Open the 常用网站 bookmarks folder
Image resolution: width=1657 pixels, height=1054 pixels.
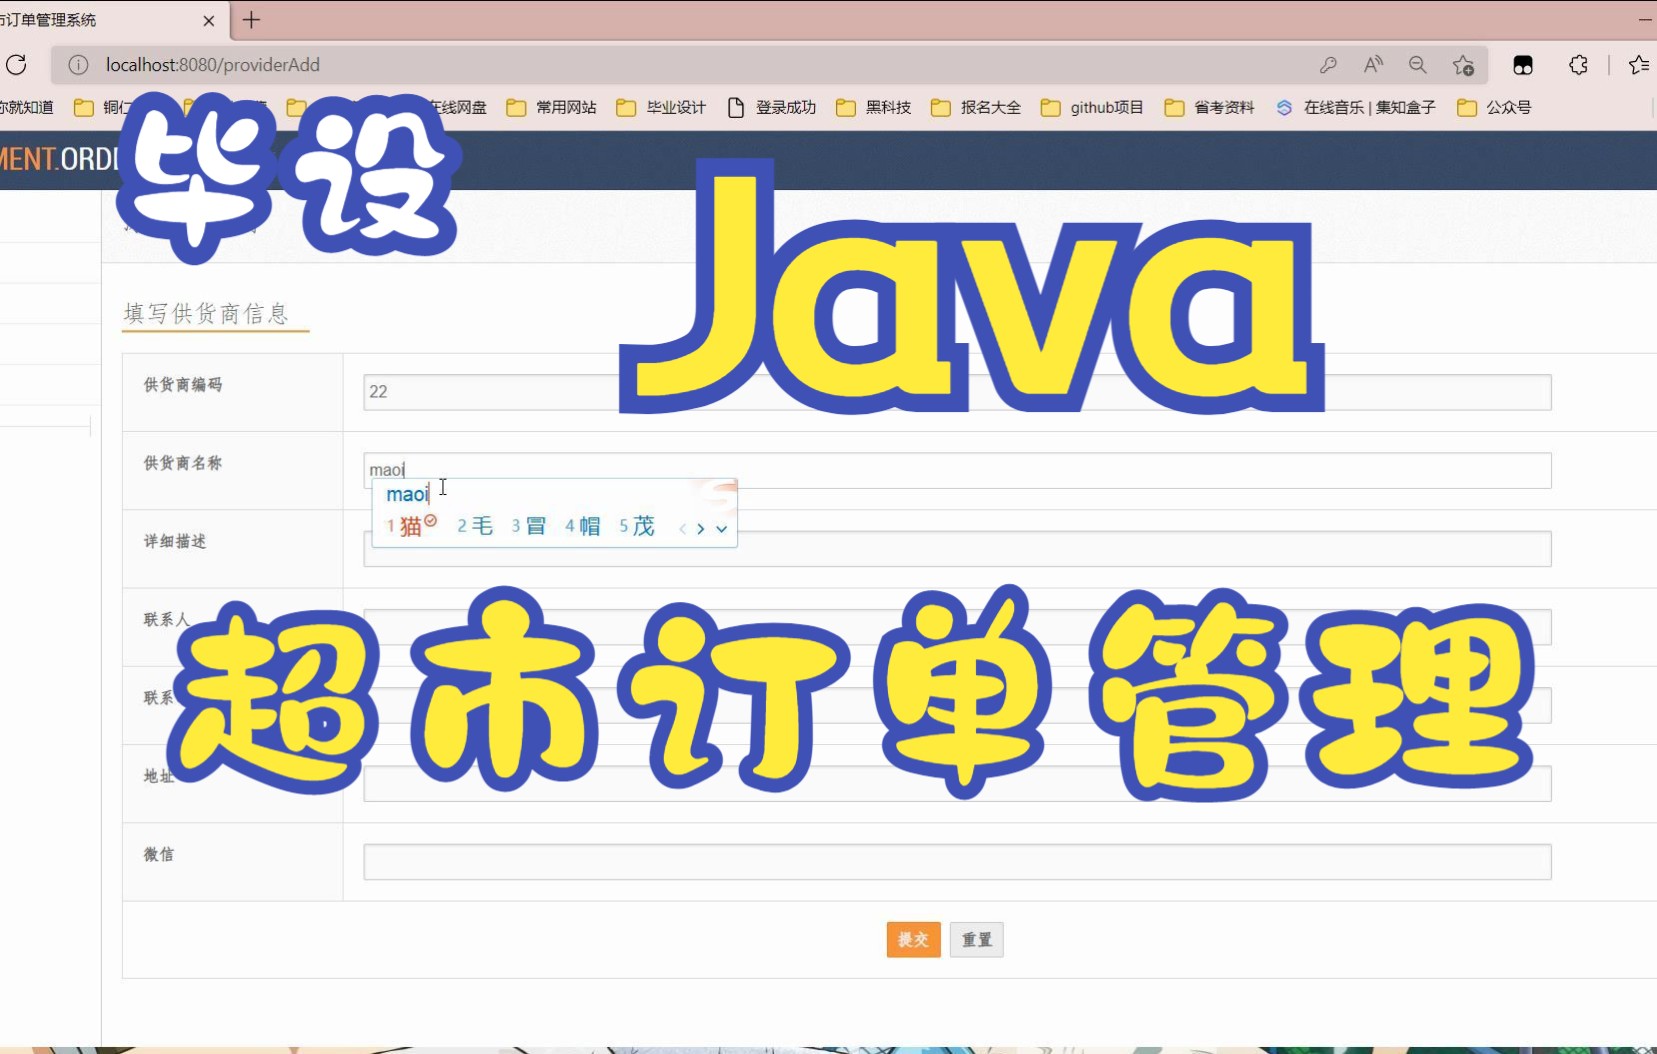[552, 107]
